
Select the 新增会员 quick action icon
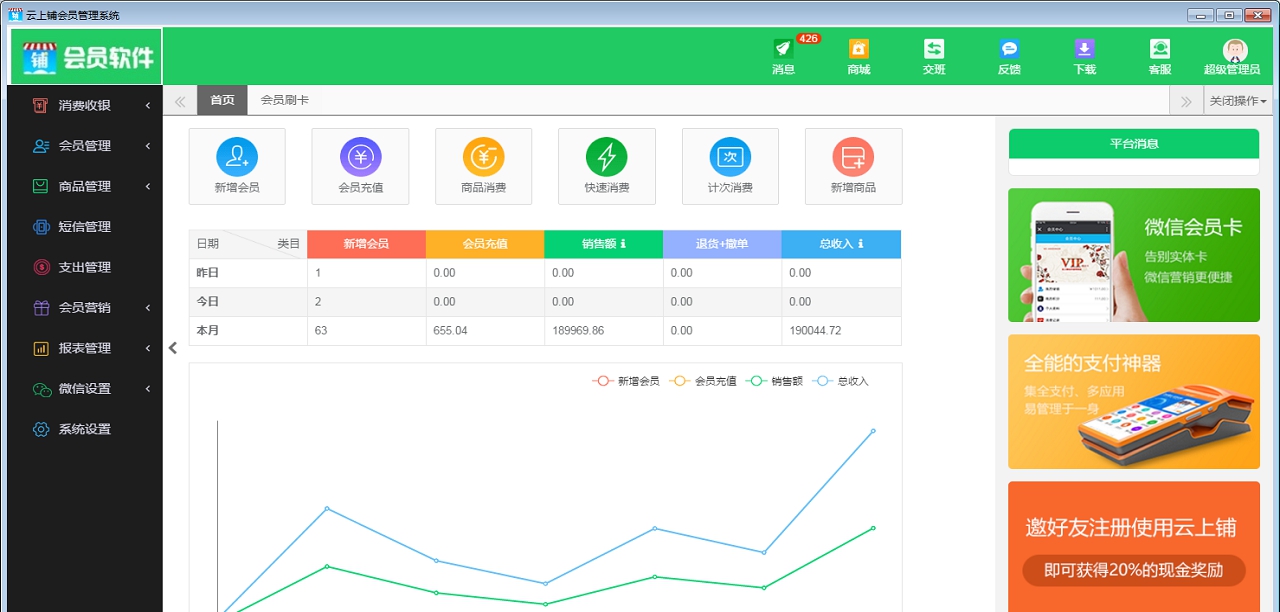pos(237,166)
